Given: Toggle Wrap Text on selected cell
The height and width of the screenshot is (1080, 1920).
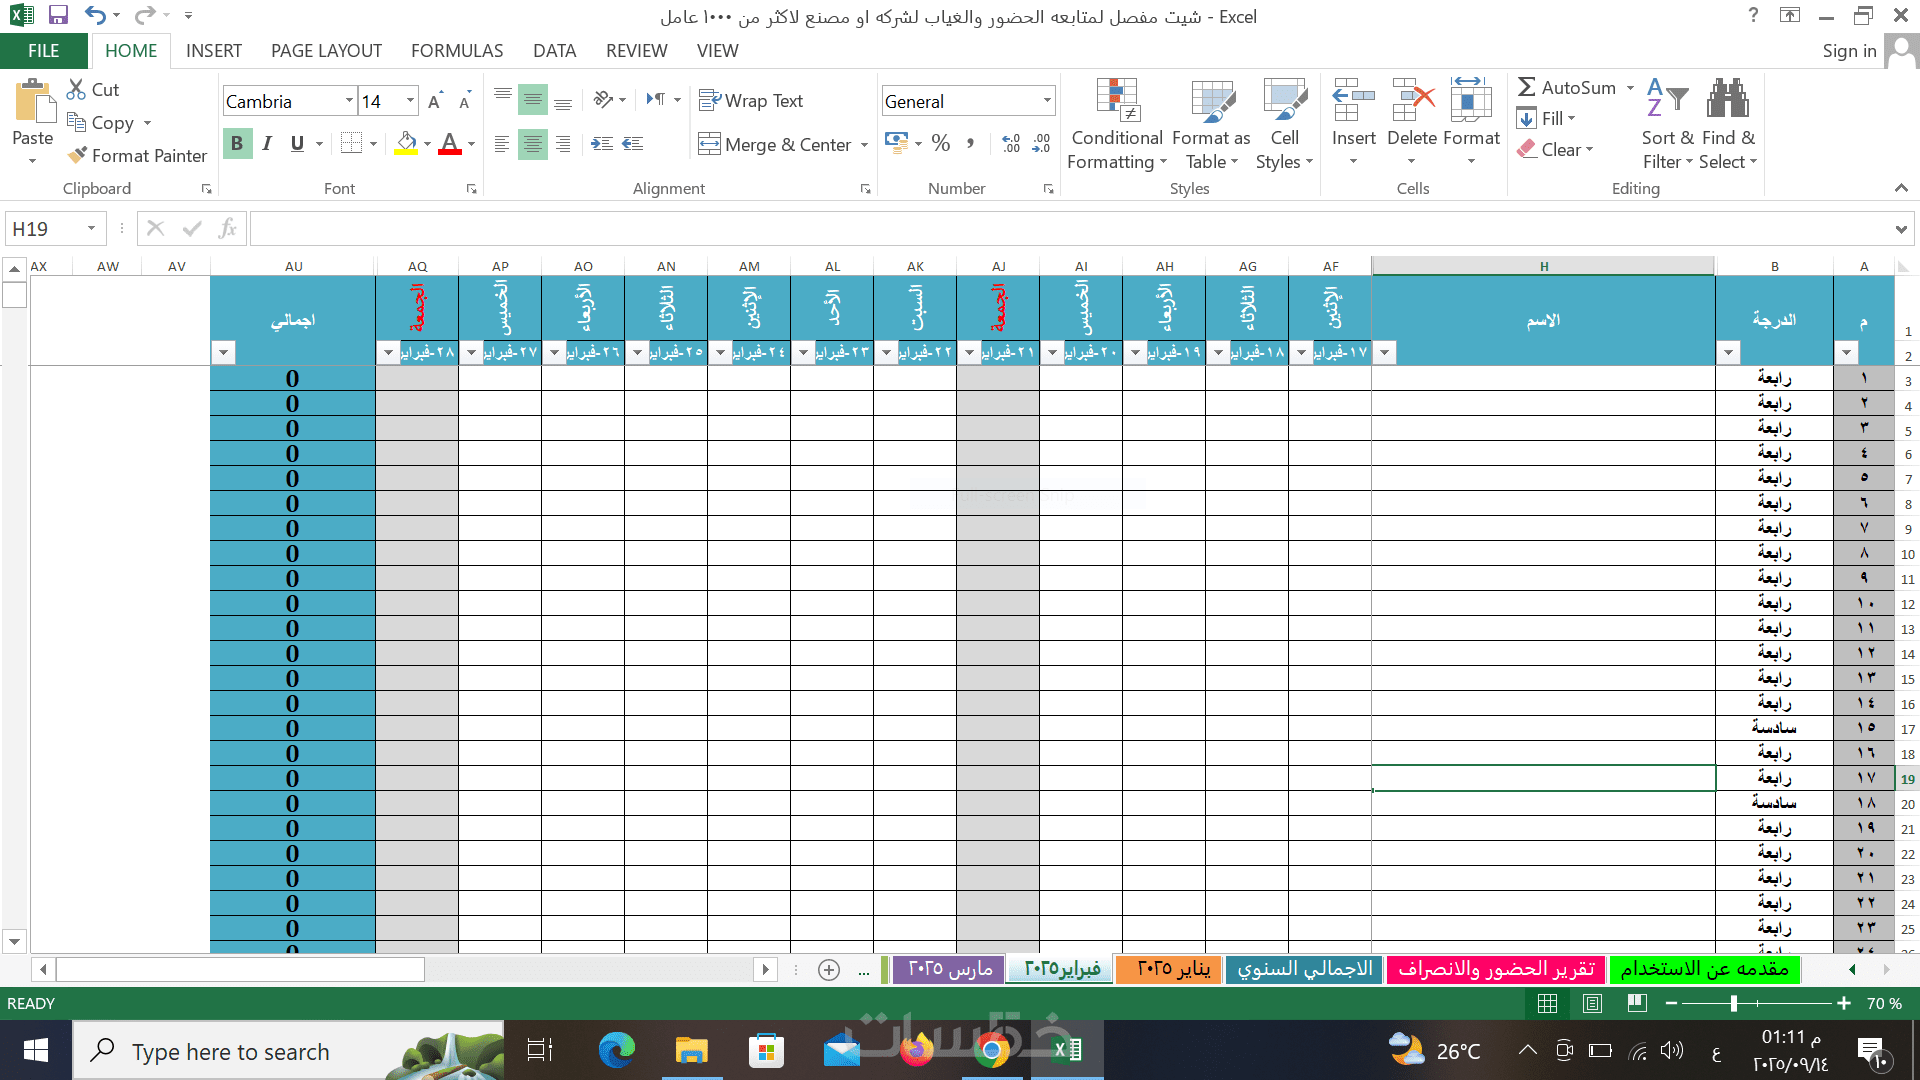Looking at the screenshot, I should [x=751, y=100].
